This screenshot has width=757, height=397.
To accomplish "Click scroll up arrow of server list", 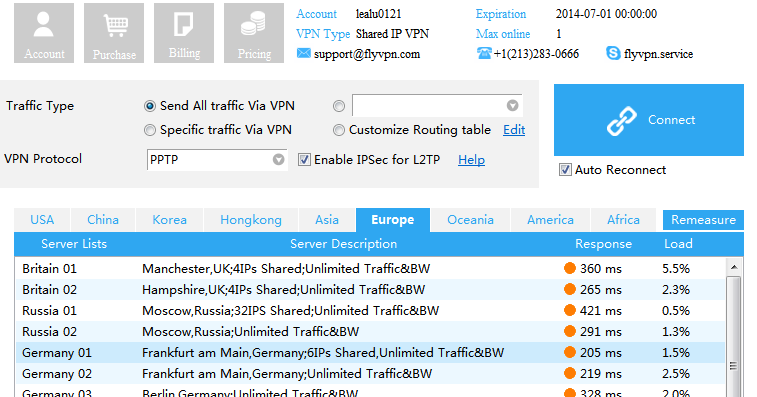I will [x=734, y=267].
